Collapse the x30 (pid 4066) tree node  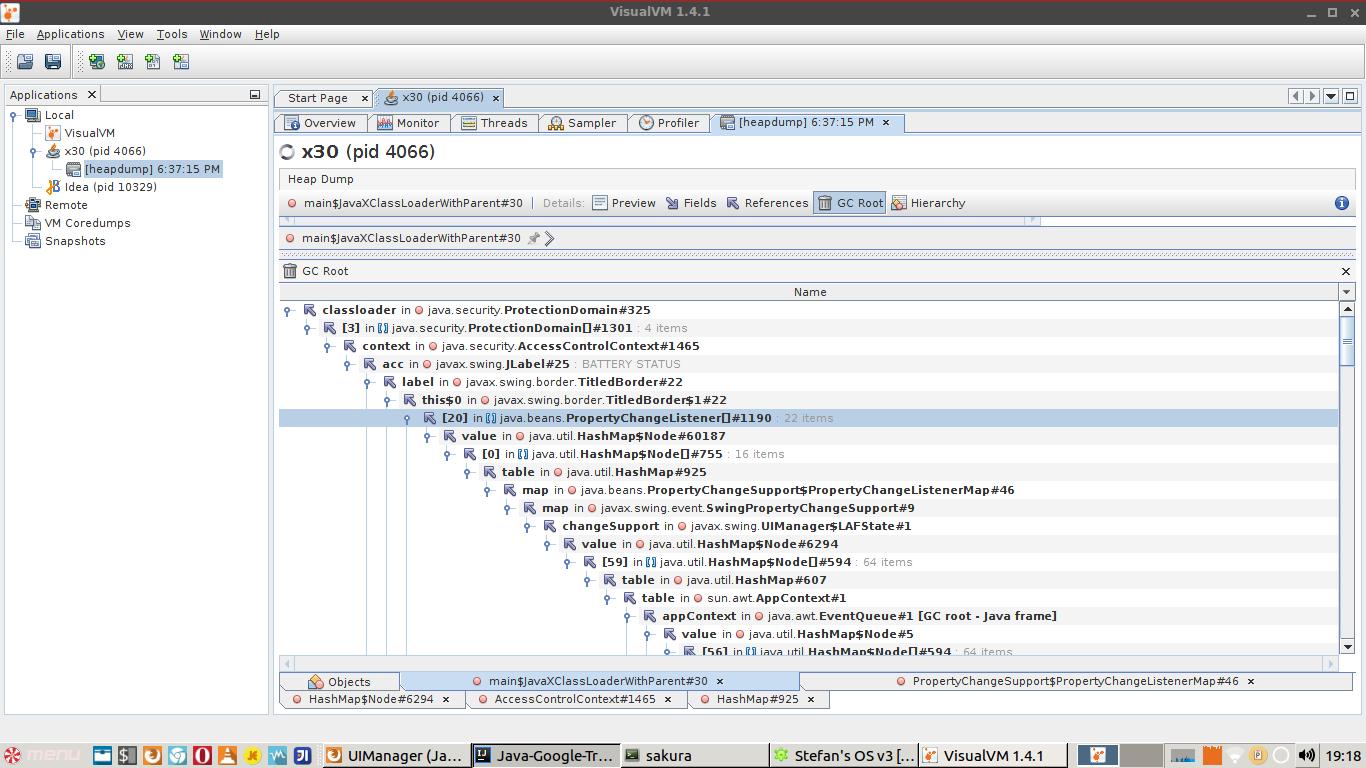tap(33, 152)
